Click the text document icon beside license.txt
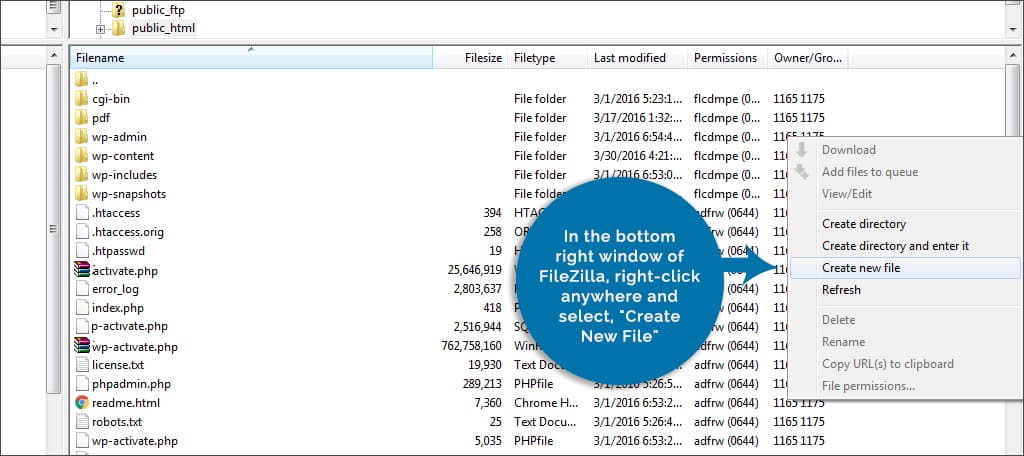The width and height of the screenshot is (1024, 456). (x=82, y=365)
